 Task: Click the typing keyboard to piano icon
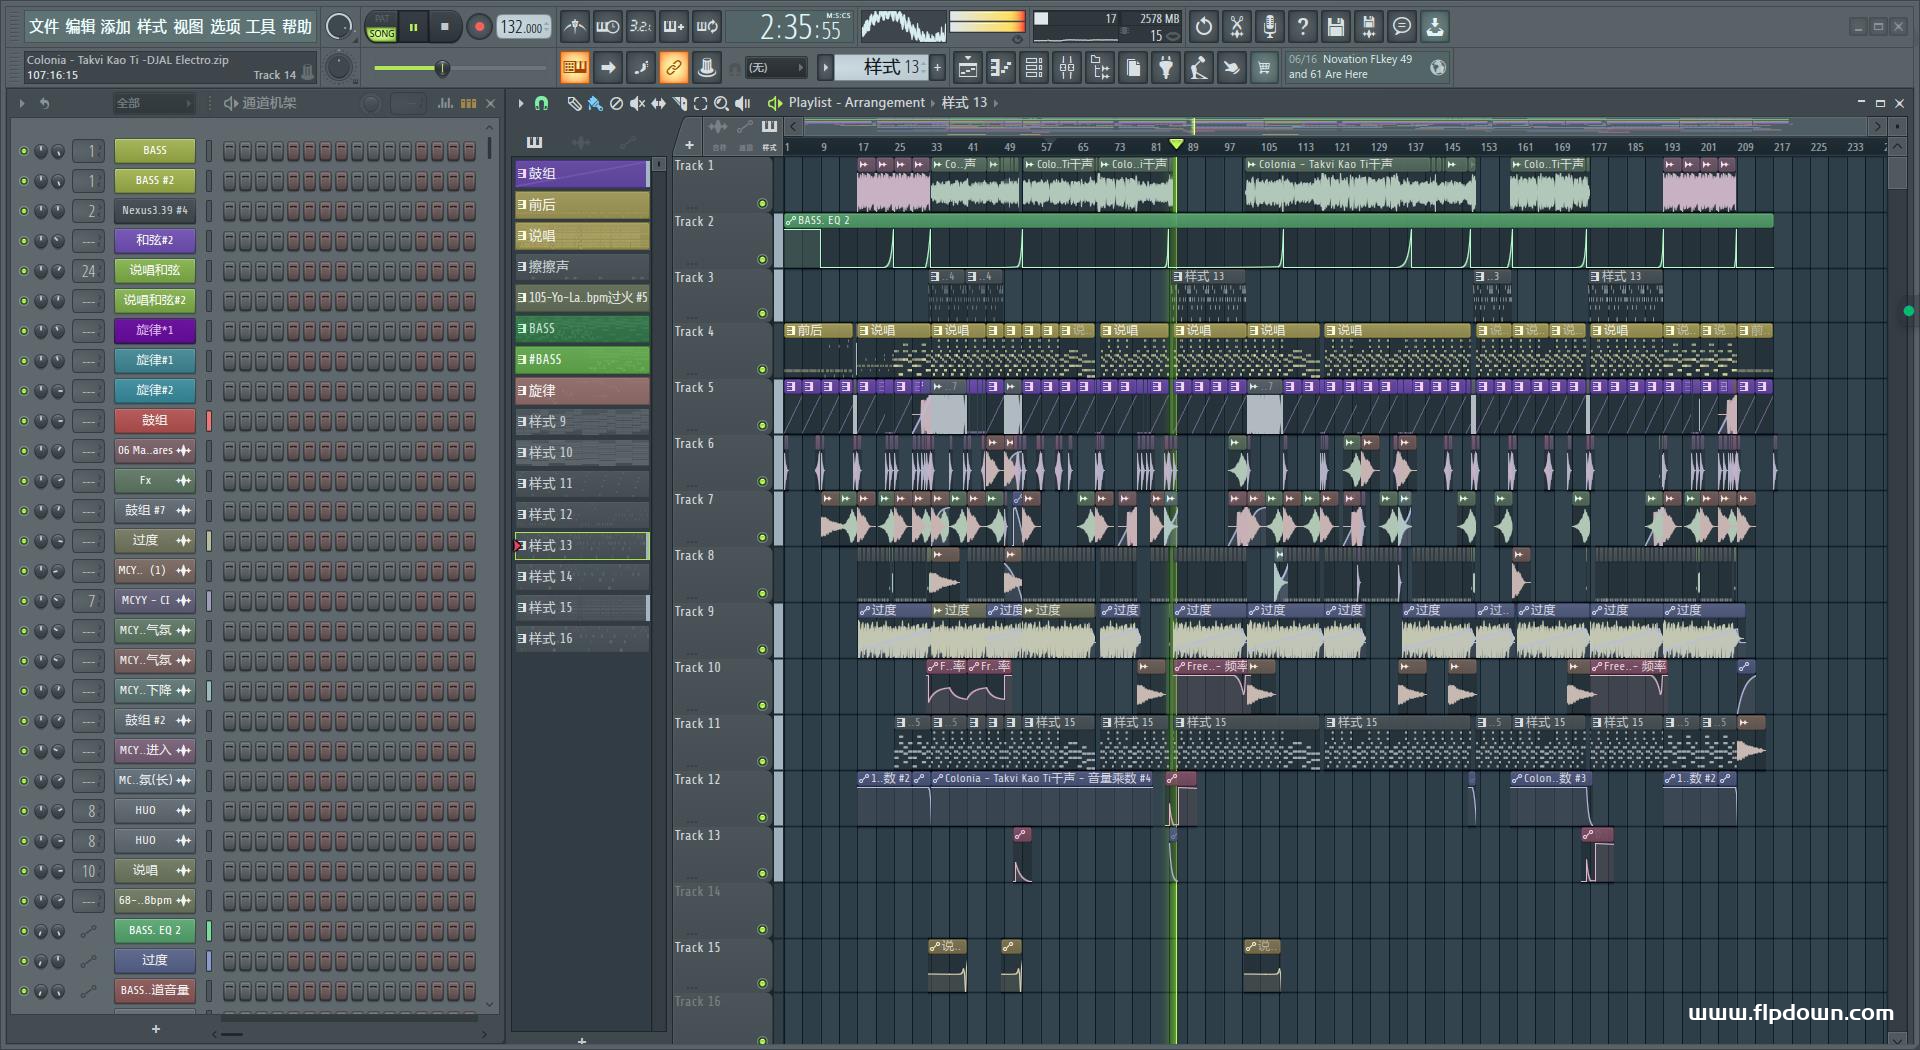(574, 68)
